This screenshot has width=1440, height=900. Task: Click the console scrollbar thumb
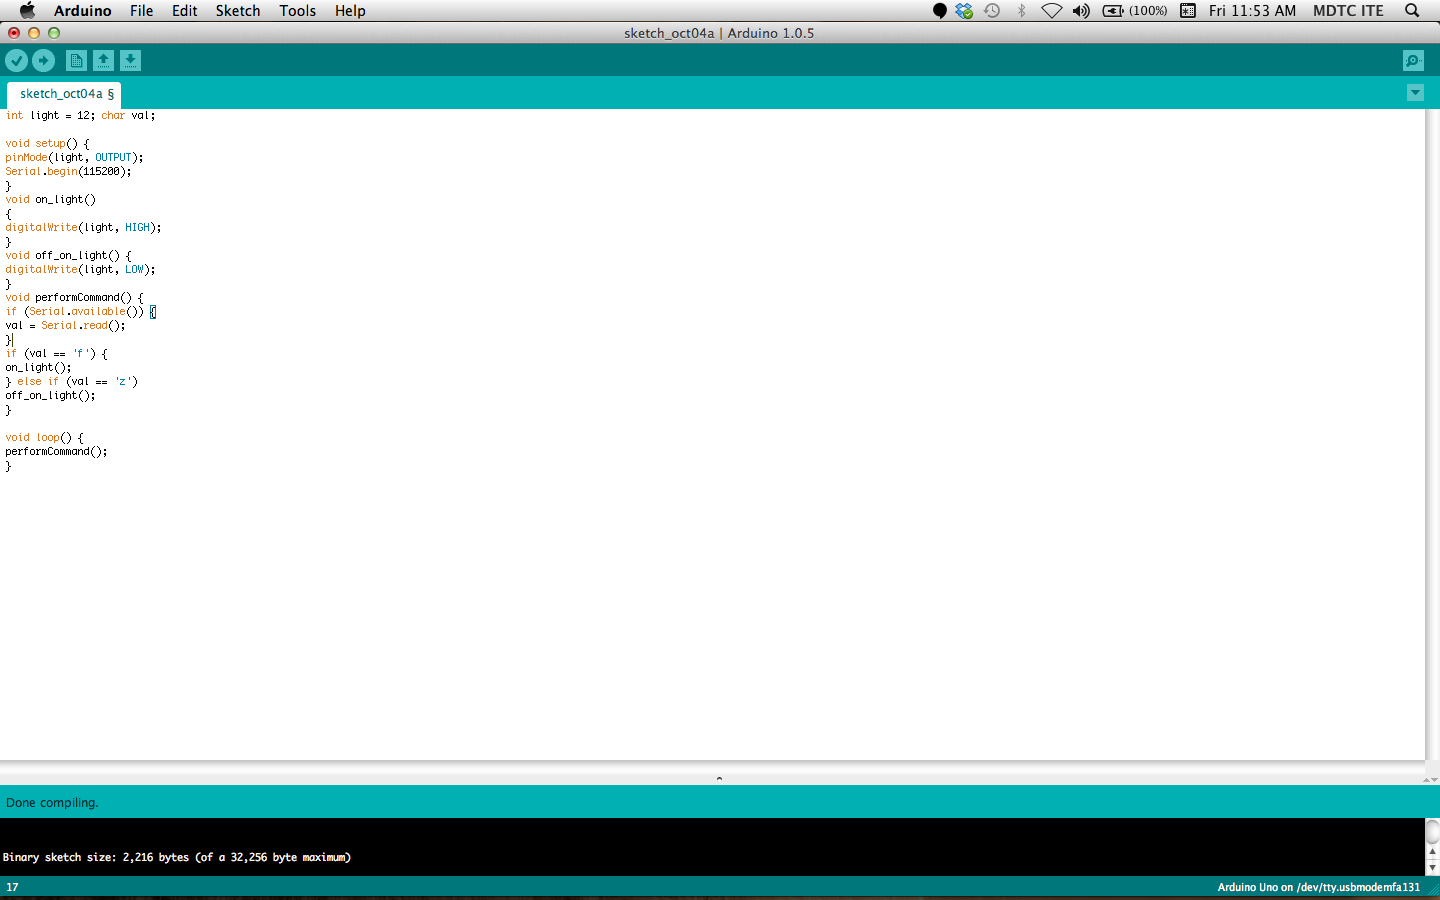tap(1432, 831)
